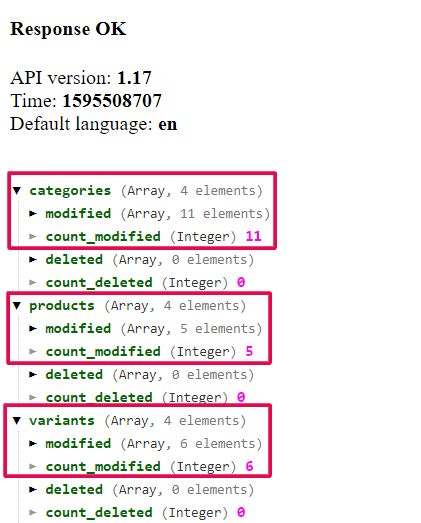The image size is (421, 523).
Task: Click count_modified under categories
Action: (103, 237)
